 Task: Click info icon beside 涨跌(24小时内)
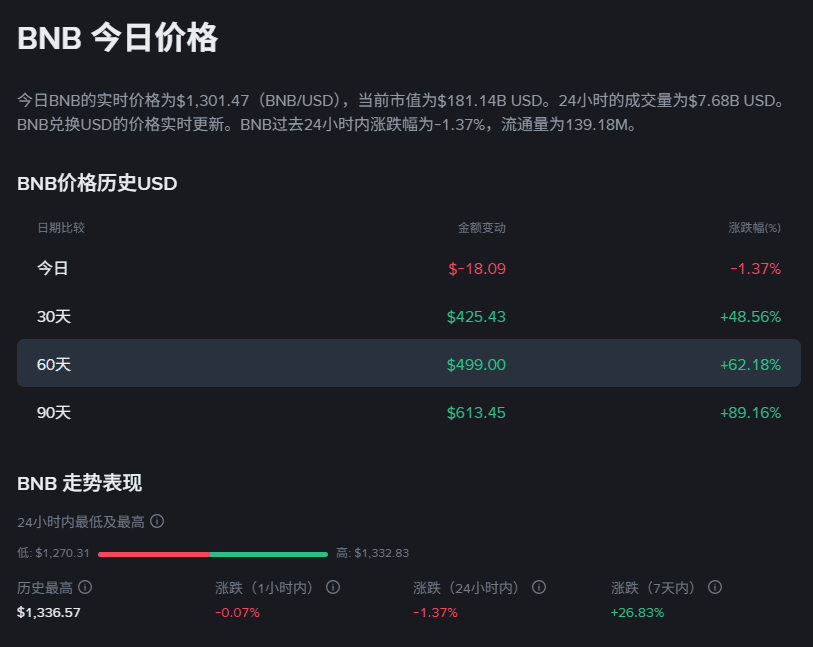[539, 587]
